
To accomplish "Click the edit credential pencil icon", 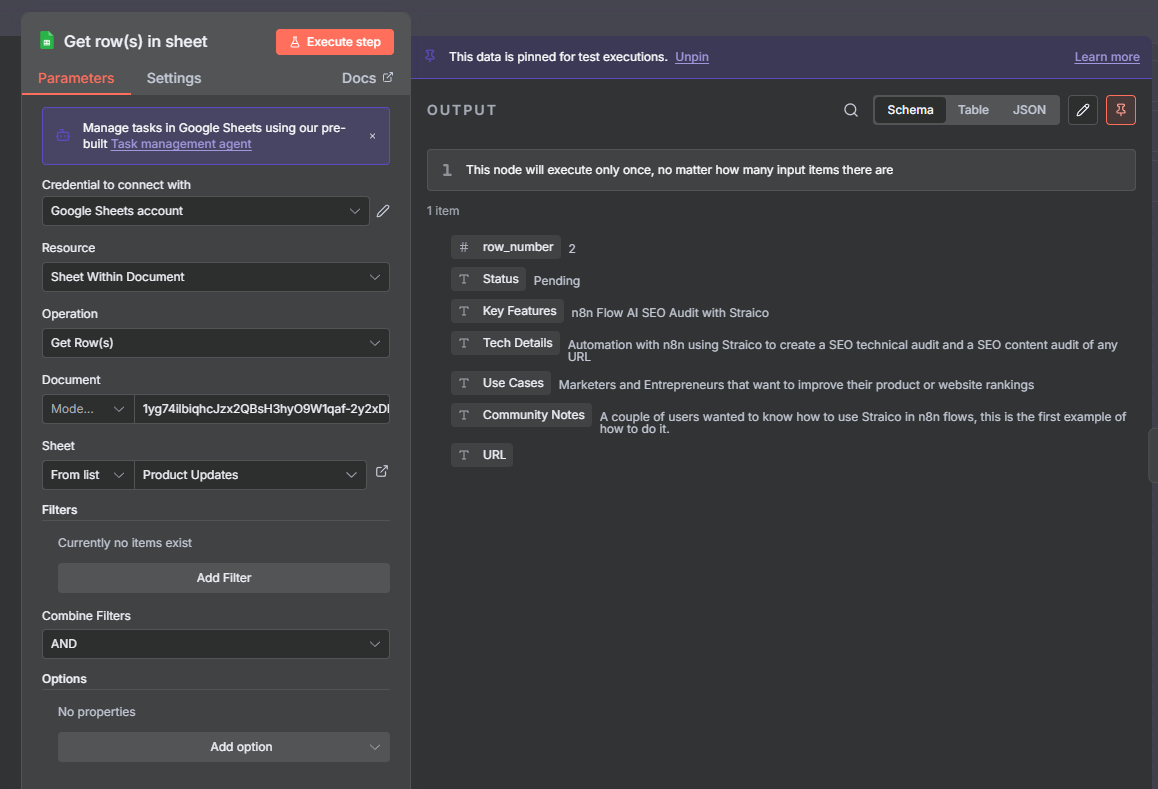I will tap(383, 211).
